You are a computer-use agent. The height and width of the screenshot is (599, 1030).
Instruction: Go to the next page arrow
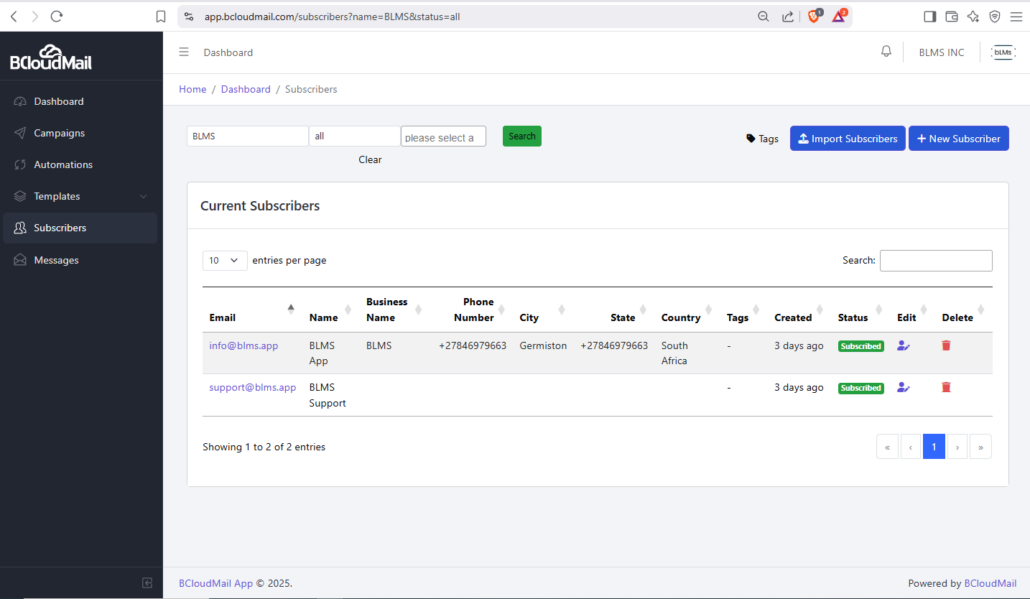click(x=957, y=447)
